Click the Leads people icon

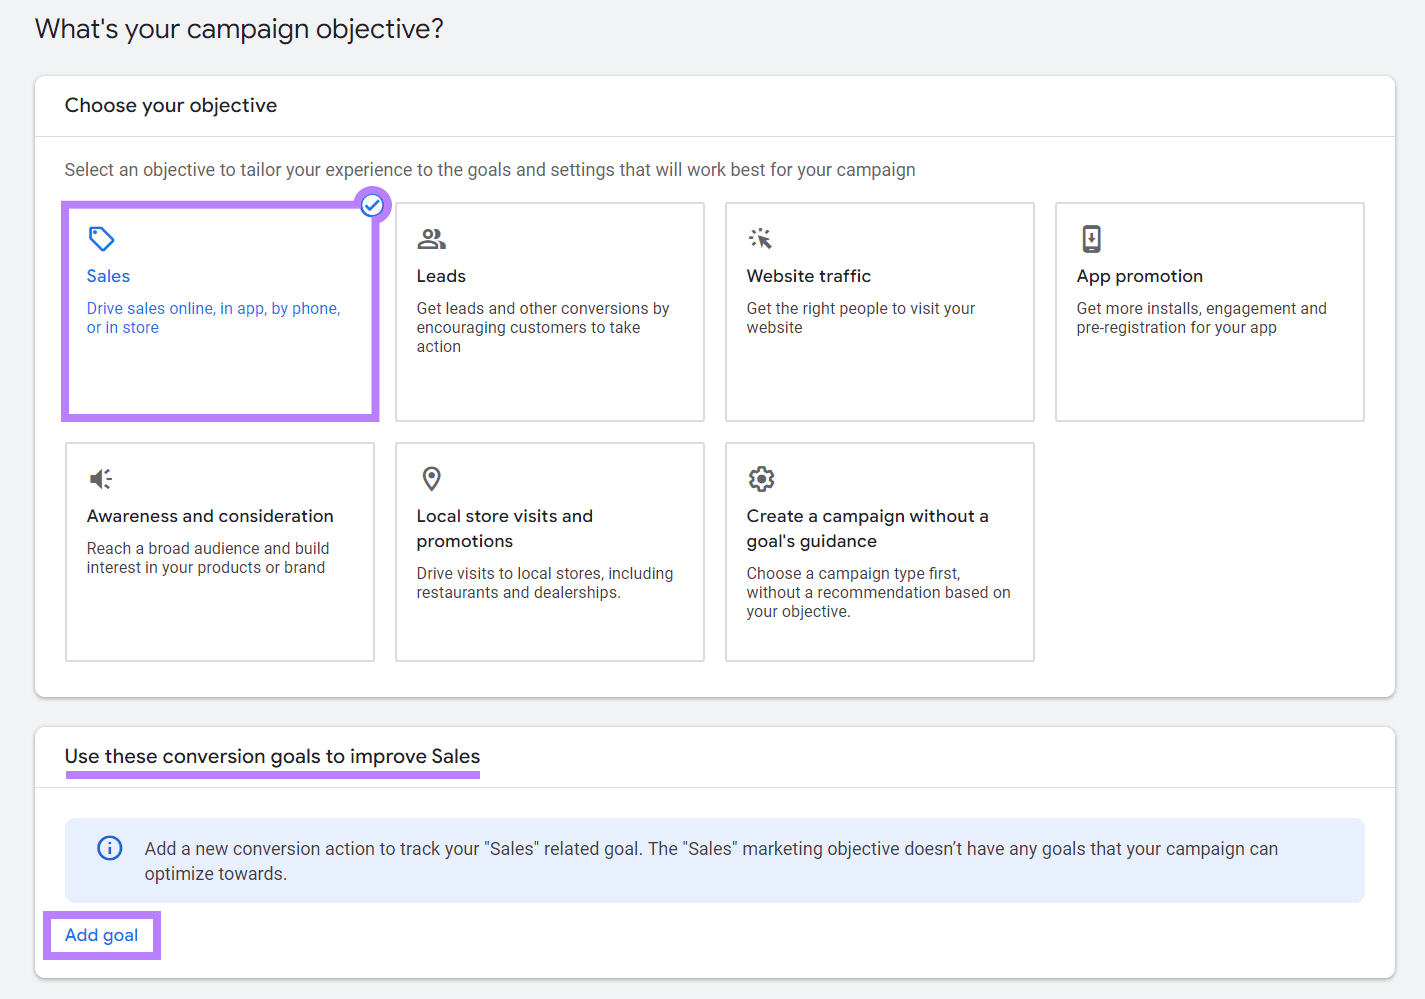click(431, 239)
